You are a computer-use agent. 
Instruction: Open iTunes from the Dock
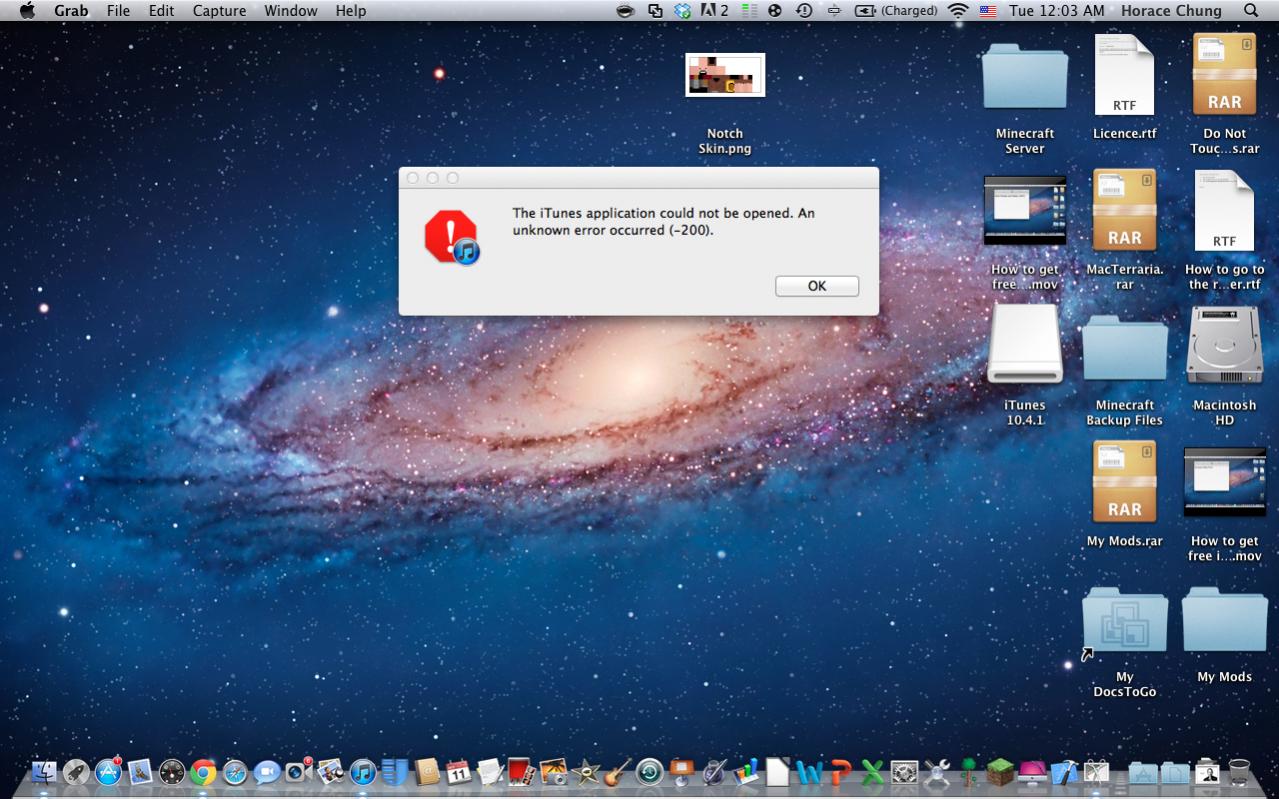click(362, 772)
